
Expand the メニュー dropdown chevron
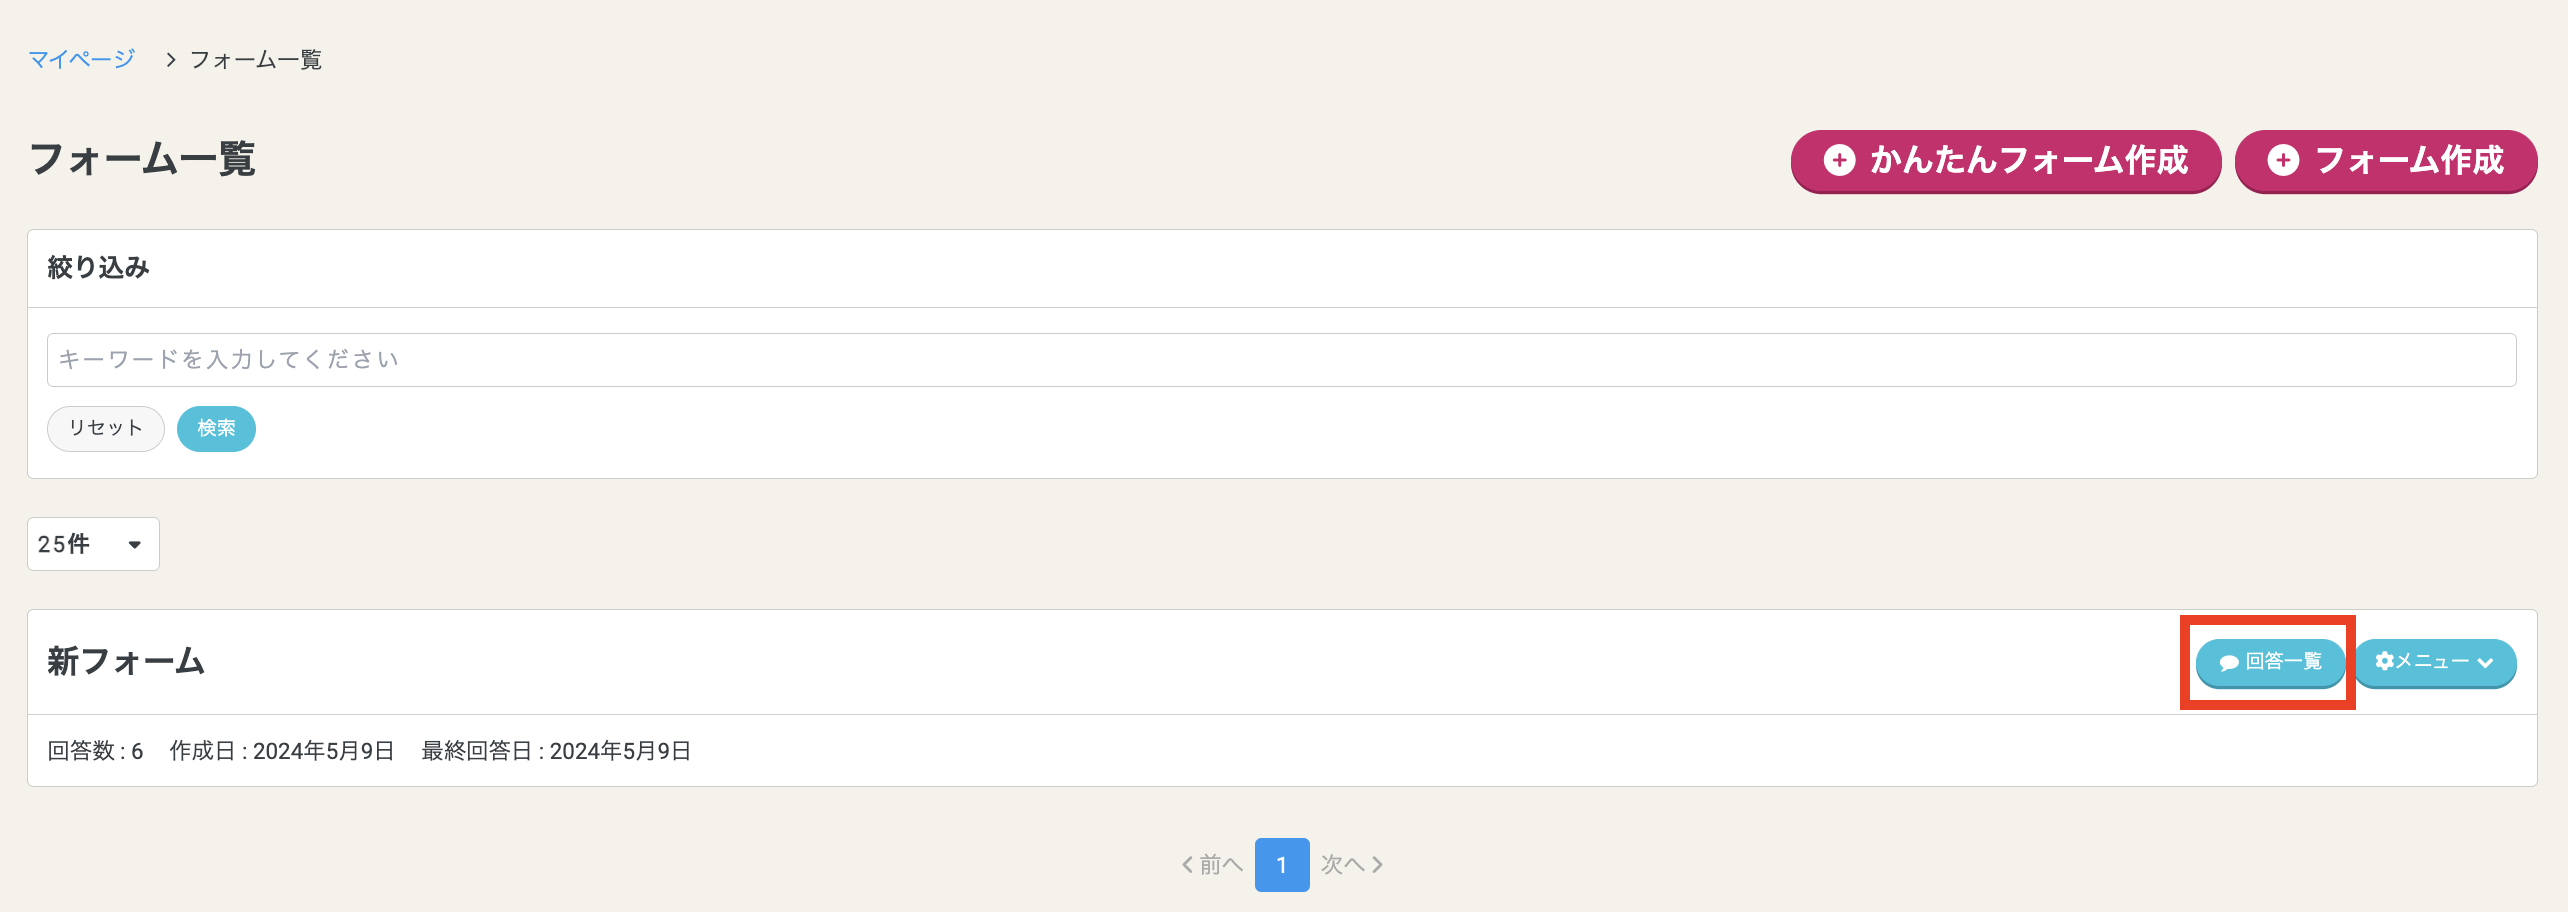2485,662
